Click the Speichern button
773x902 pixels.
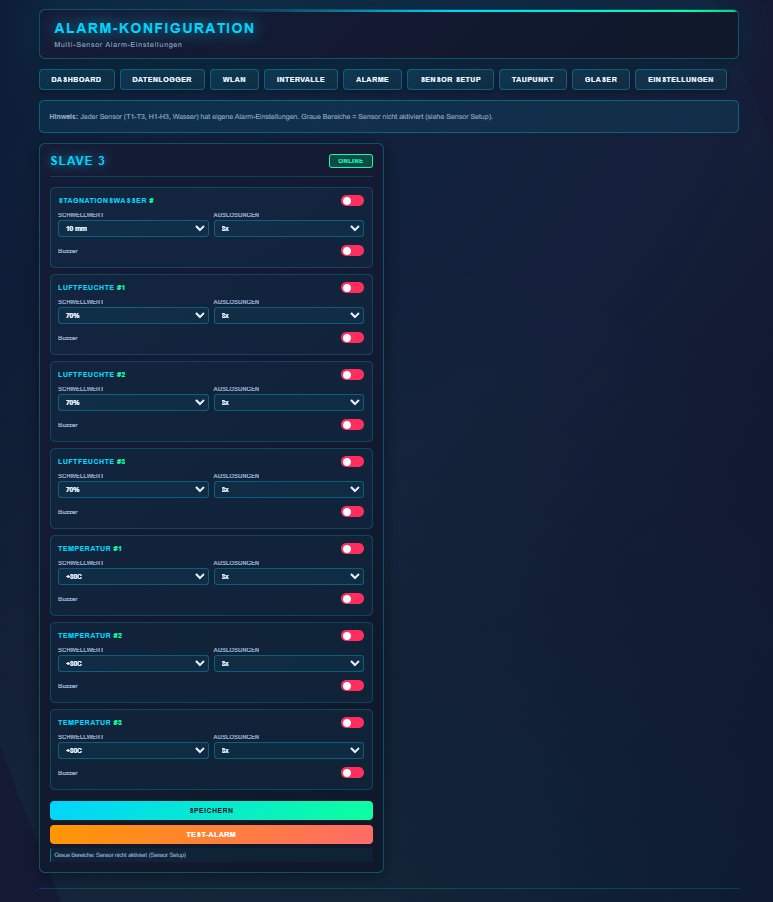pyautogui.click(x=211, y=810)
